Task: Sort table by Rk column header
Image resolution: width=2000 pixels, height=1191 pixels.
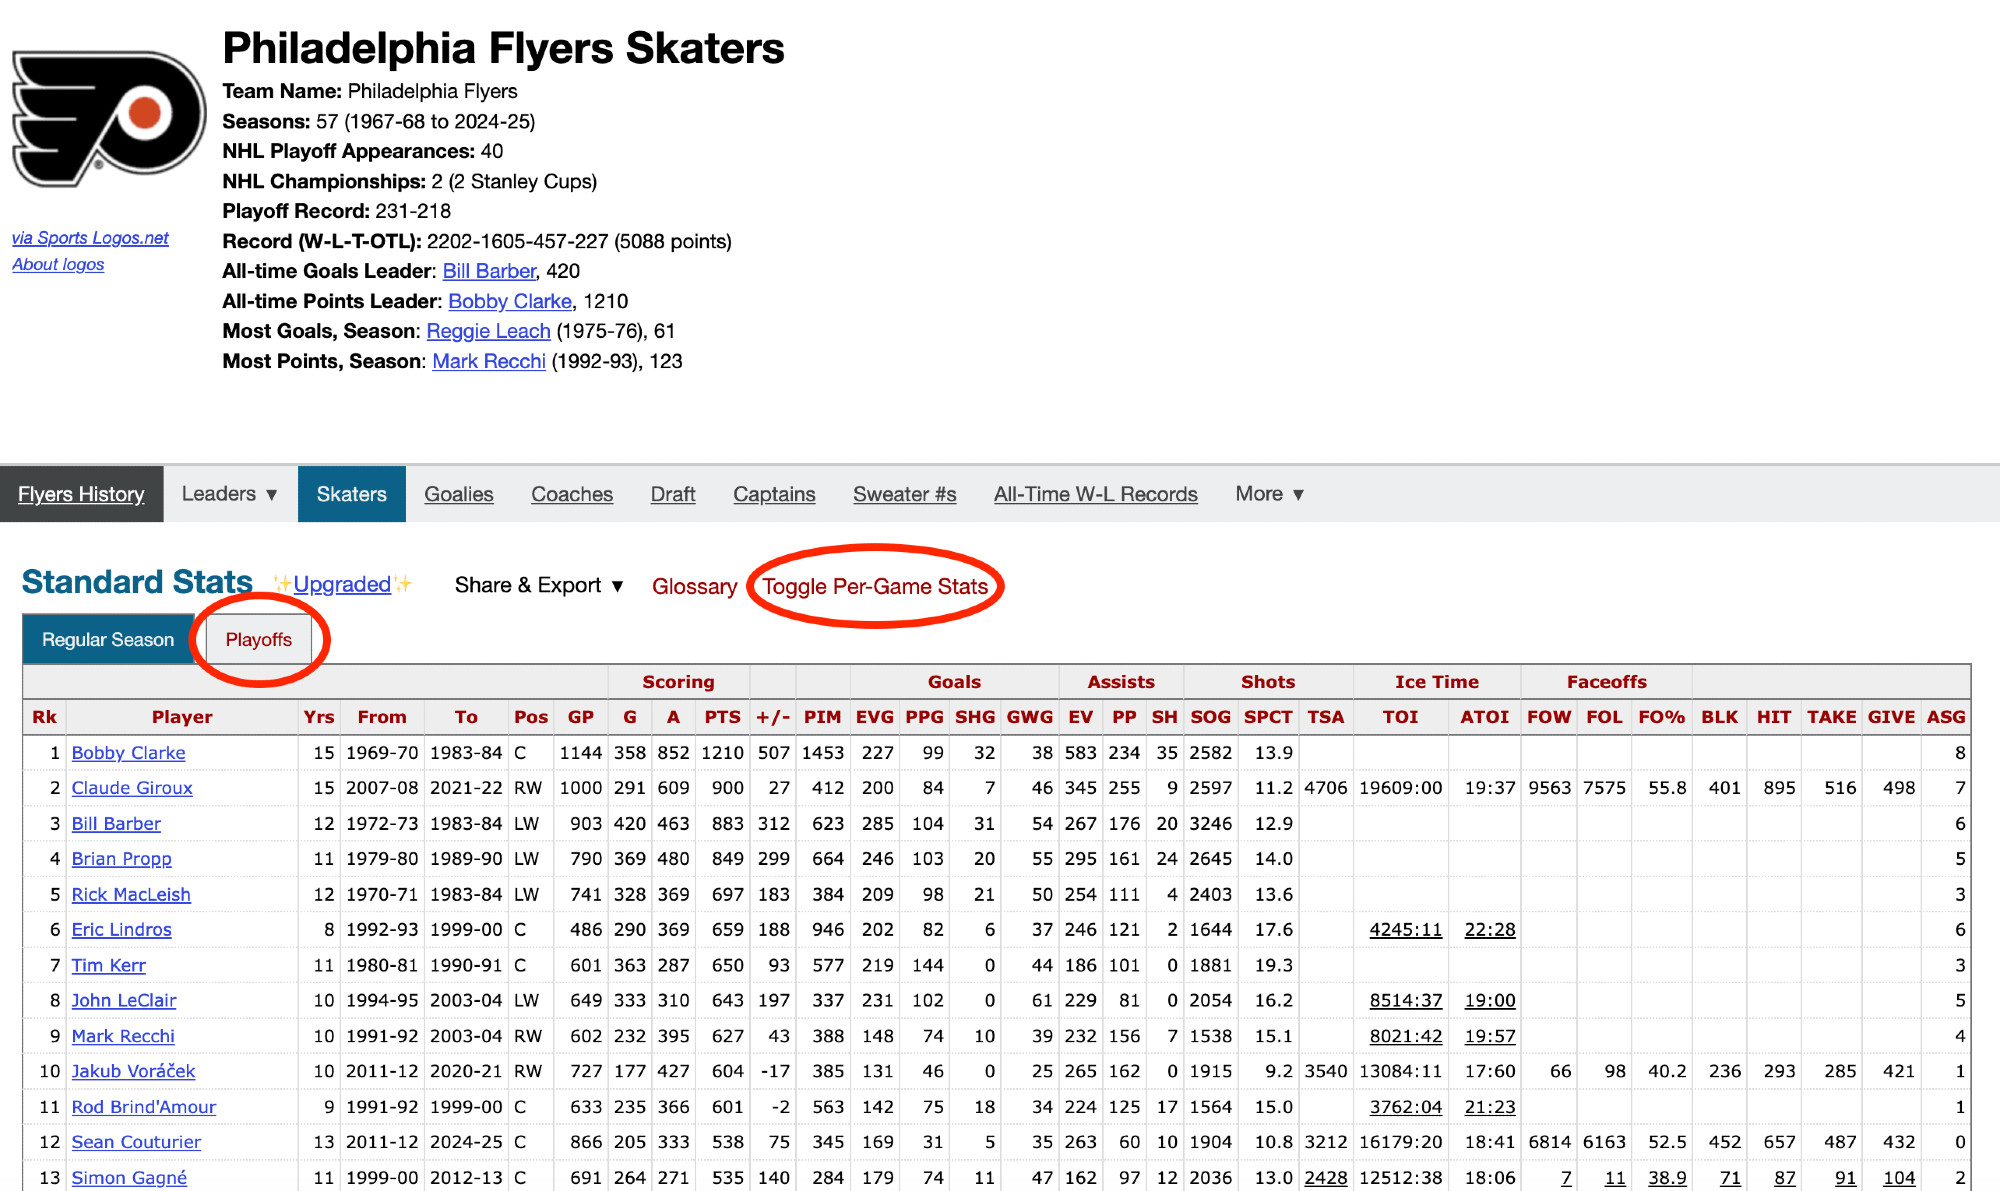Action: 44,717
